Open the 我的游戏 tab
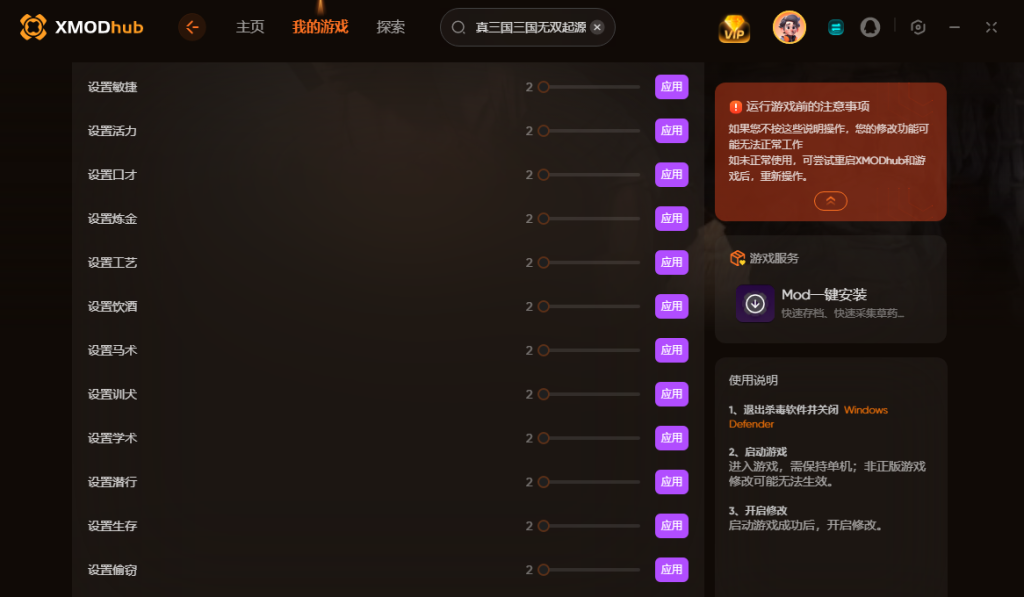Screen dimensions: 1024x597 pyautogui.click(x=320, y=27)
